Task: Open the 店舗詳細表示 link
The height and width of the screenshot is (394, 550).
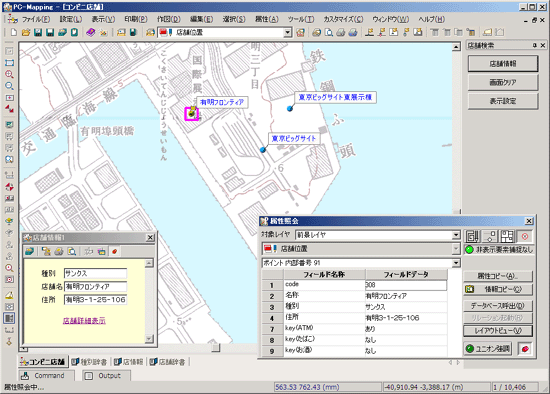Action: (84, 321)
